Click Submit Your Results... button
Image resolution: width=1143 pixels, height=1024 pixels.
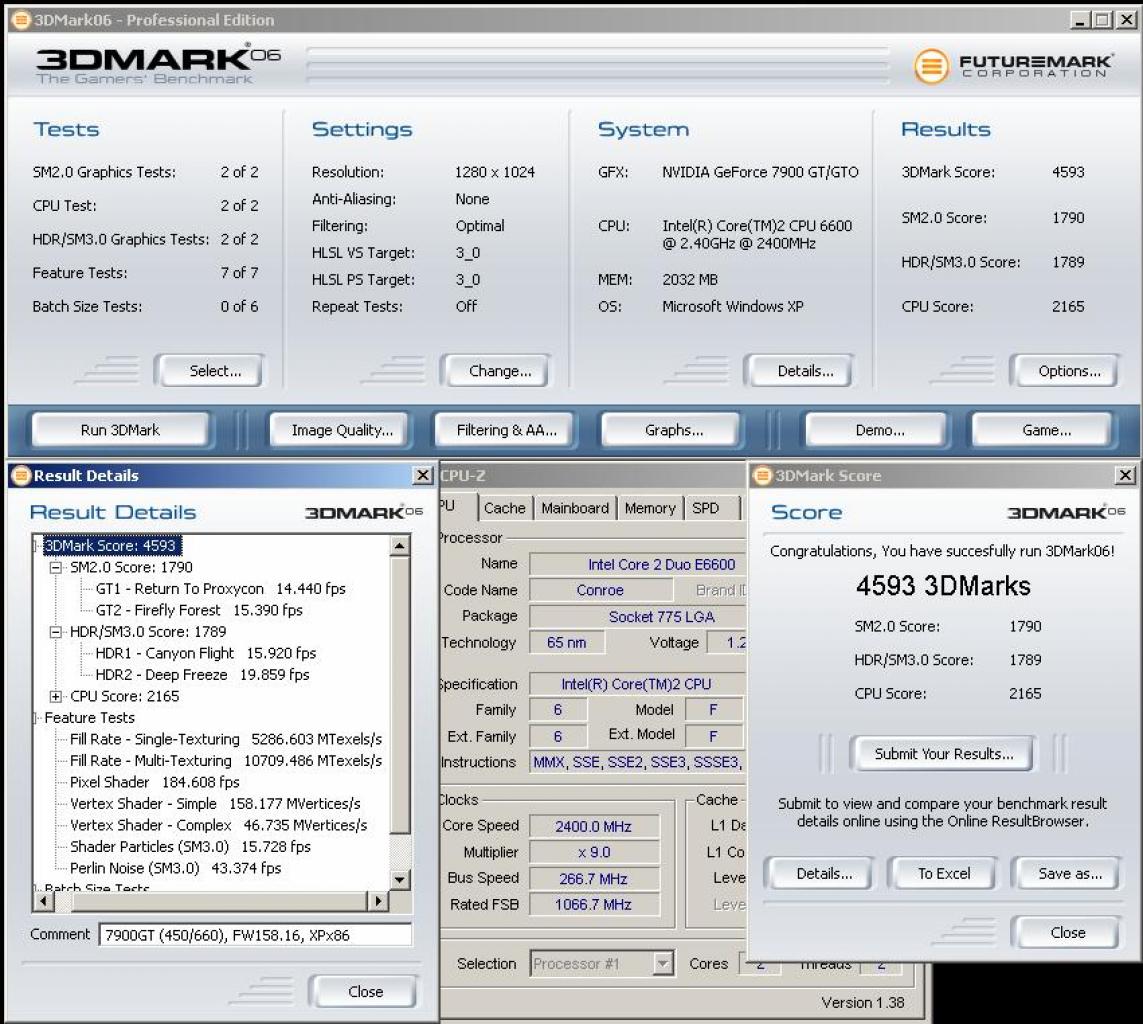944,754
